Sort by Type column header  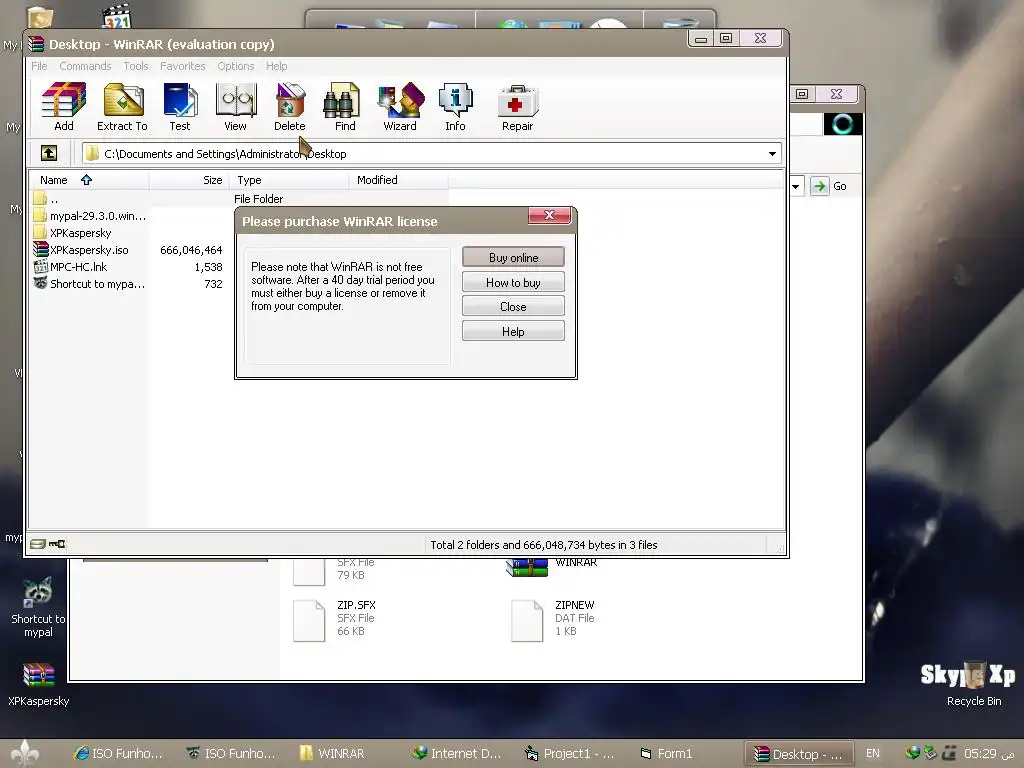pos(289,180)
